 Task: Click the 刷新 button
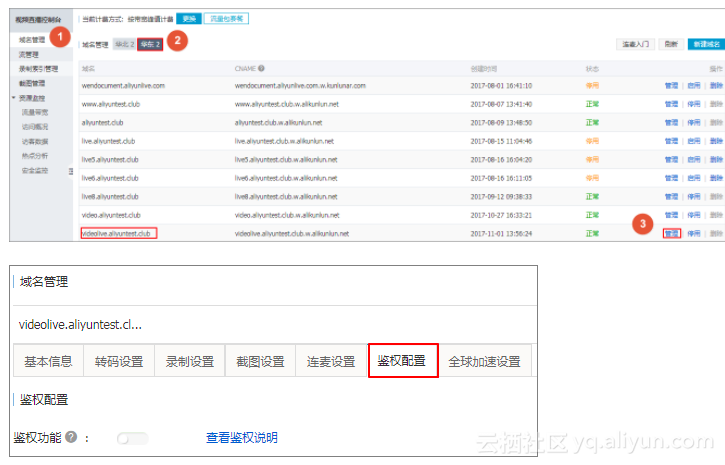click(671, 44)
